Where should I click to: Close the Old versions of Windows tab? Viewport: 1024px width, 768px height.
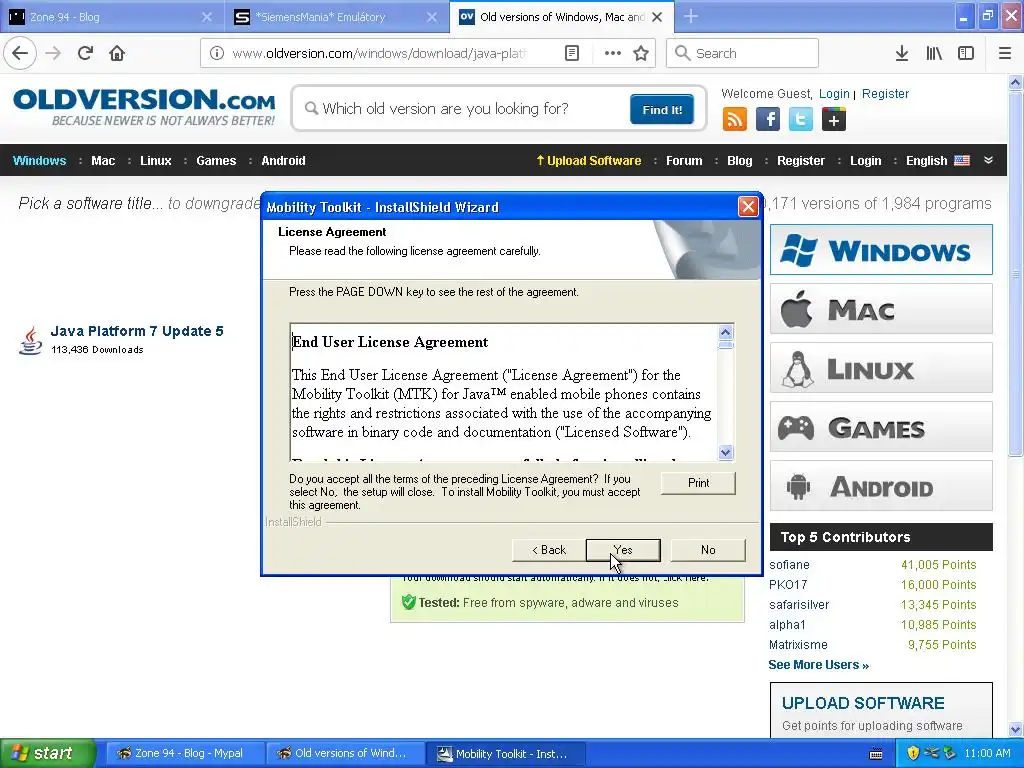(658, 17)
